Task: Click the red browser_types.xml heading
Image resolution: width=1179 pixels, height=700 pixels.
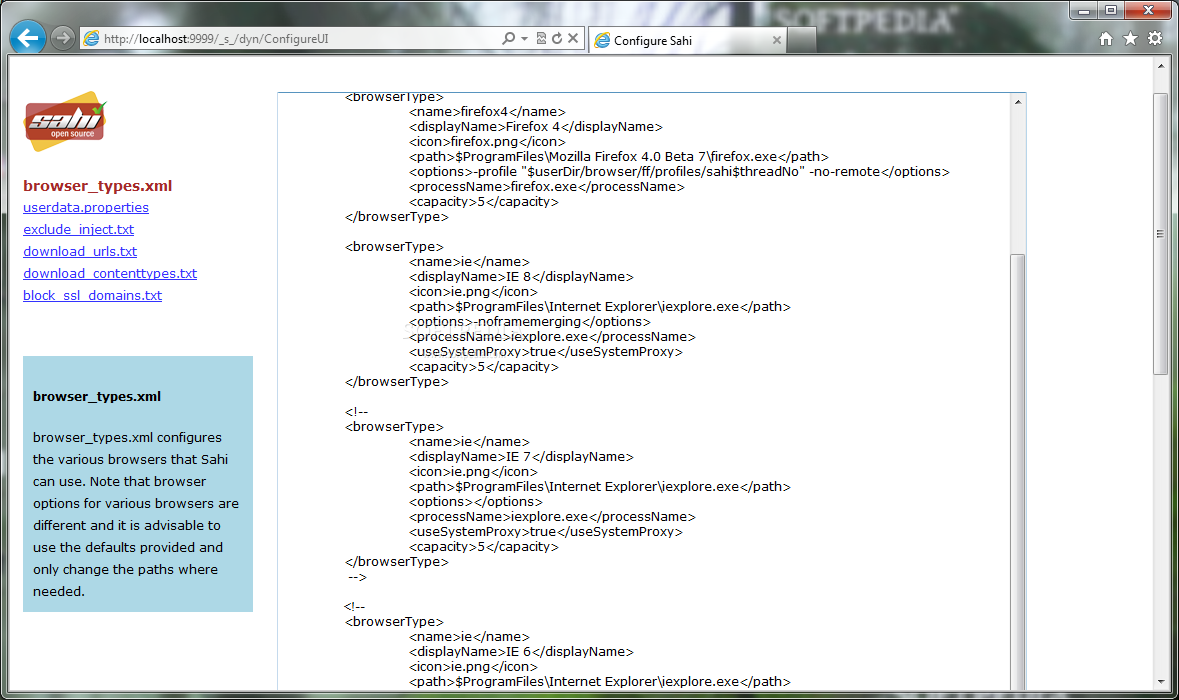Action: tap(98, 186)
